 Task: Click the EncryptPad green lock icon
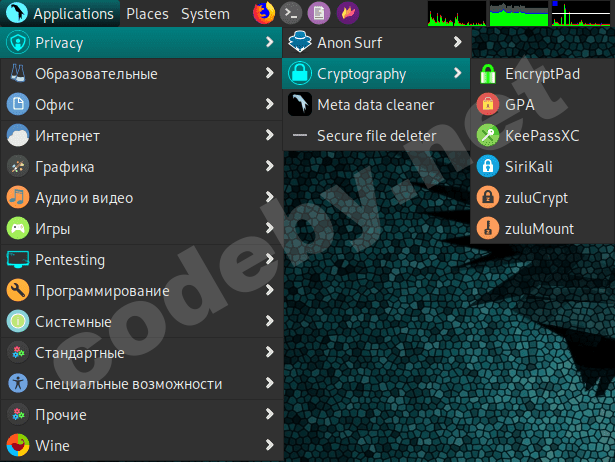point(488,73)
